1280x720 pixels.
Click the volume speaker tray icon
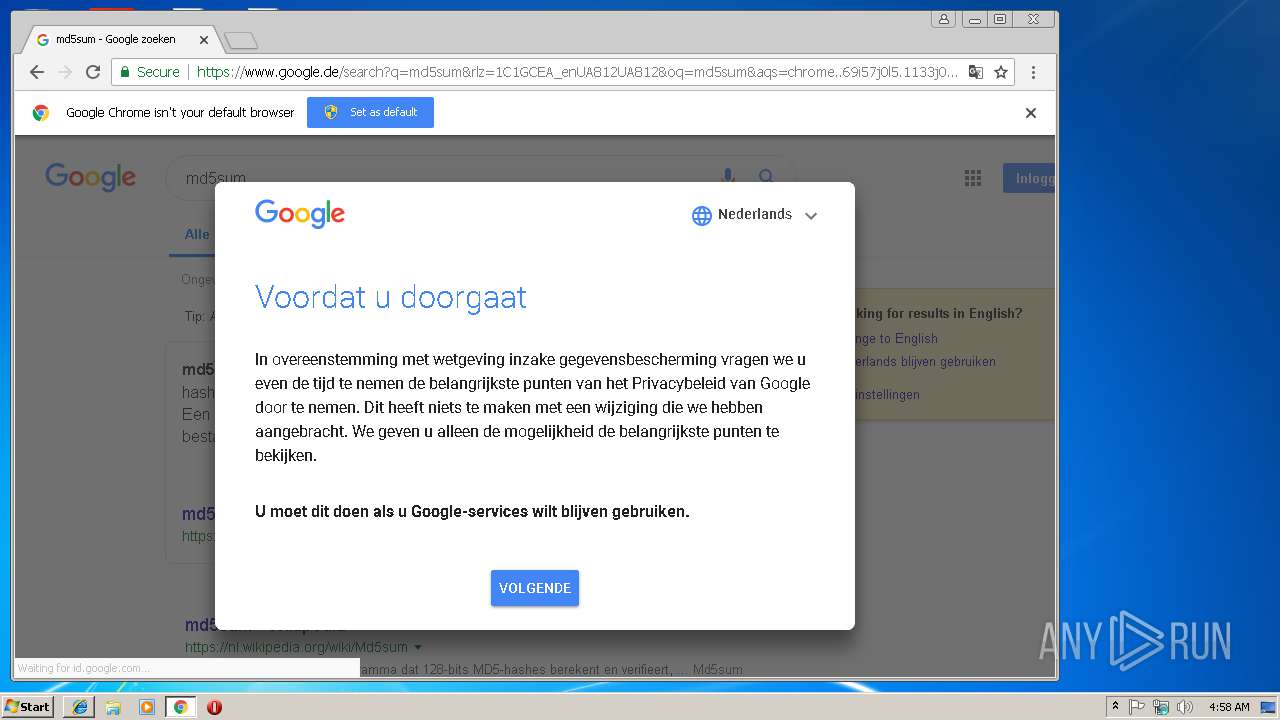[1185, 707]
